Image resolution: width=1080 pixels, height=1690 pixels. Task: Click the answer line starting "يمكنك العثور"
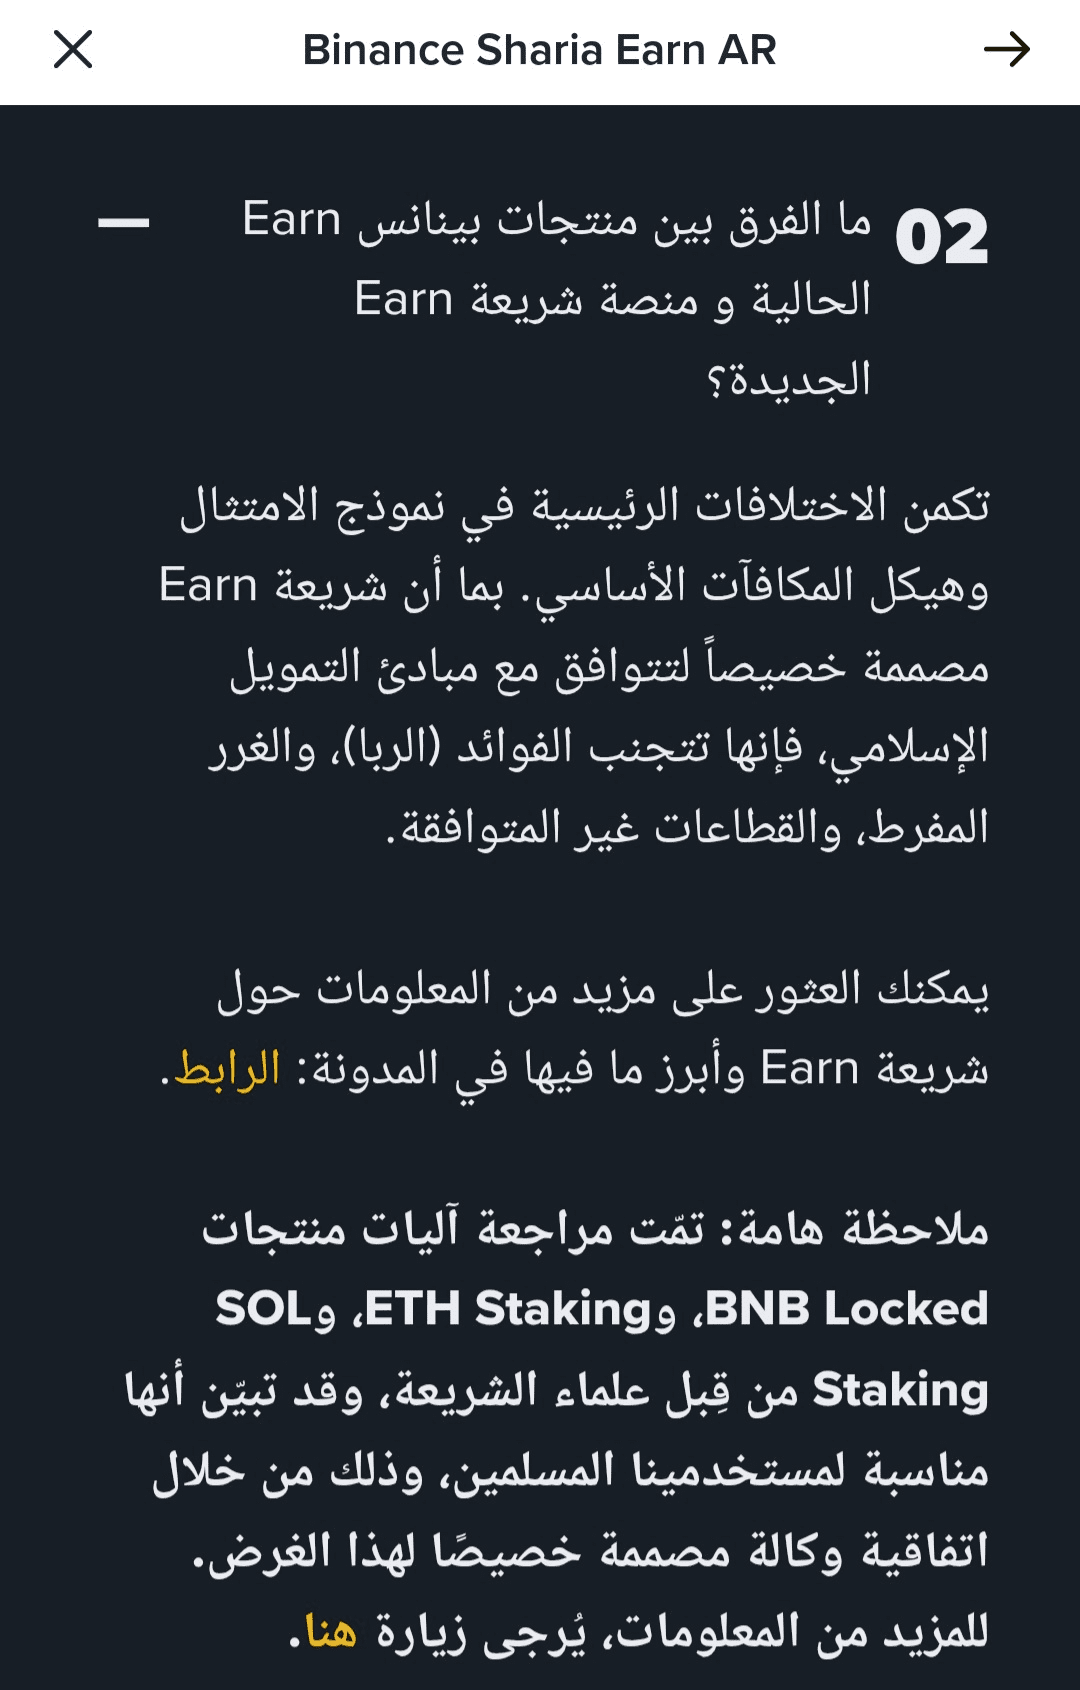(603, 990)
